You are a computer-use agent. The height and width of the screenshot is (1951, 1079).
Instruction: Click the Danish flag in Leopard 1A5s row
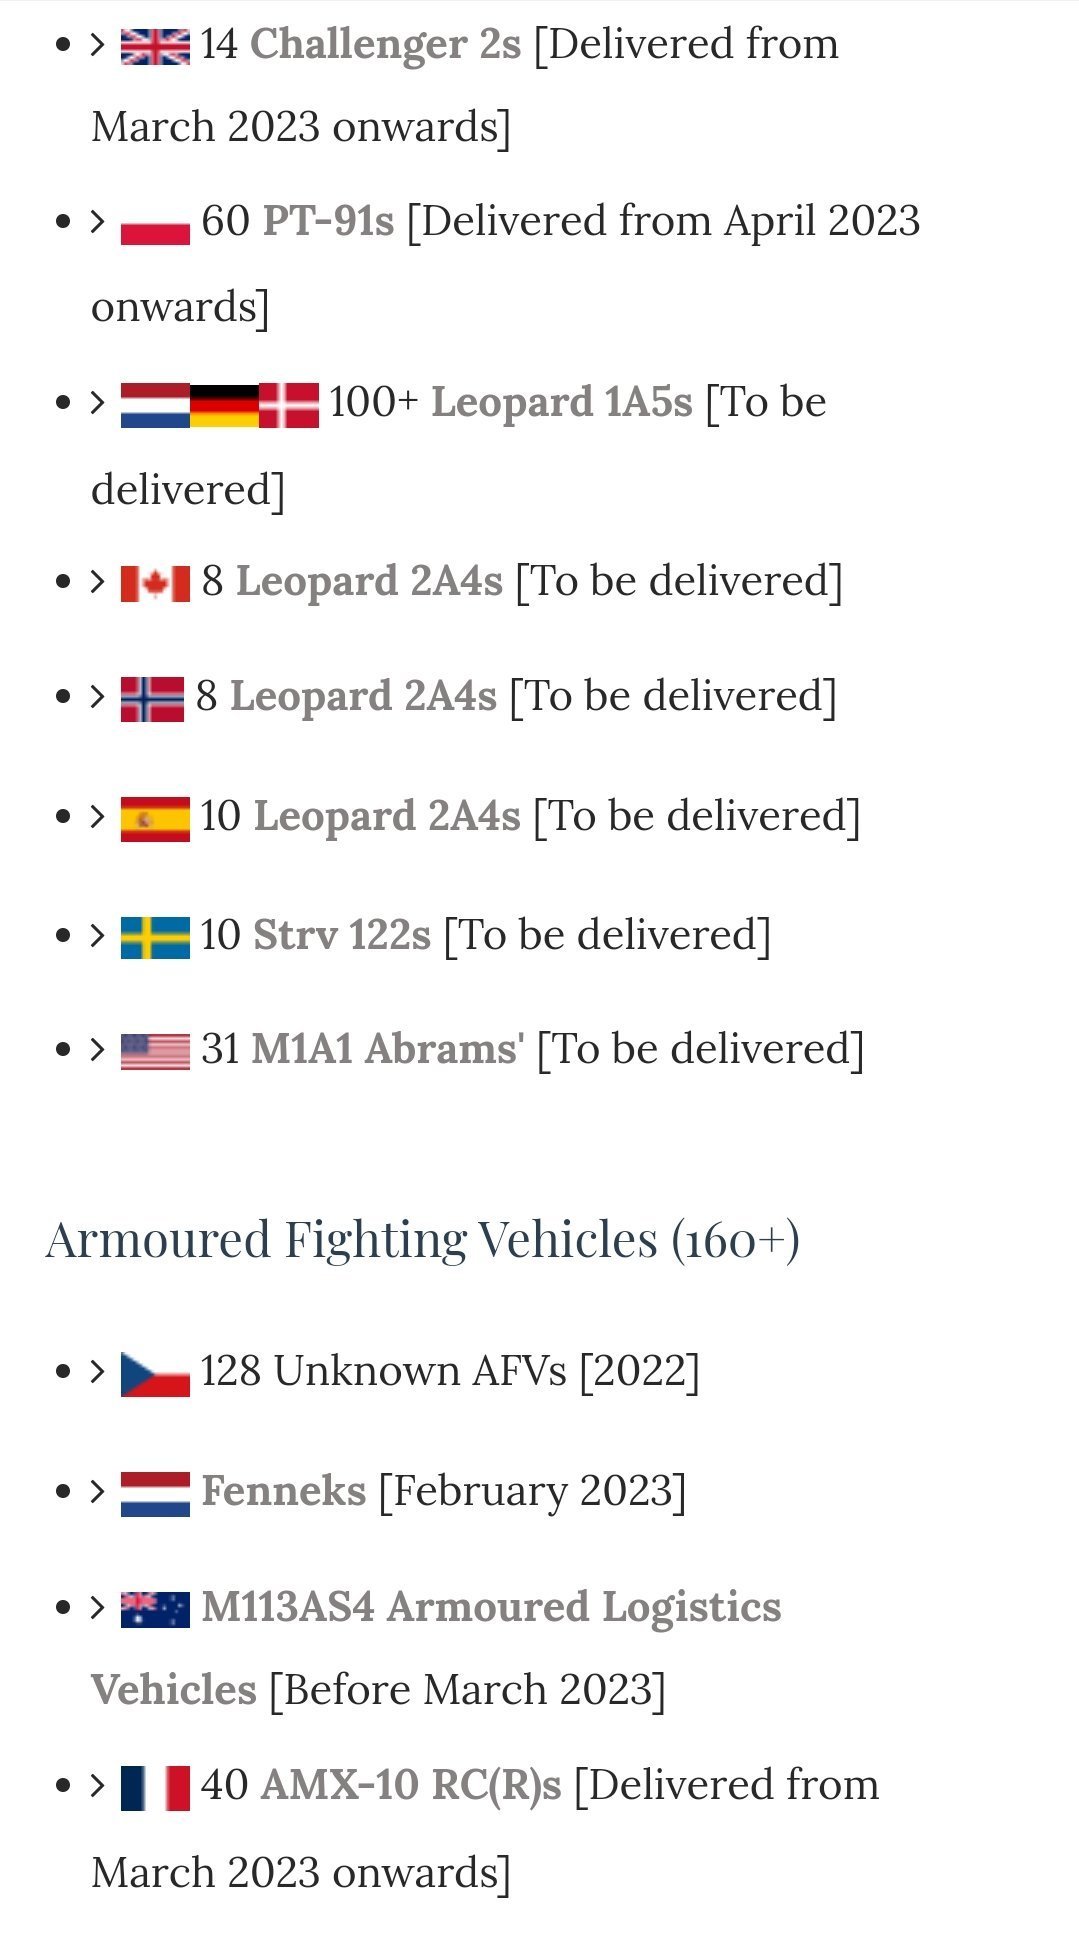[x=289, y=405]
